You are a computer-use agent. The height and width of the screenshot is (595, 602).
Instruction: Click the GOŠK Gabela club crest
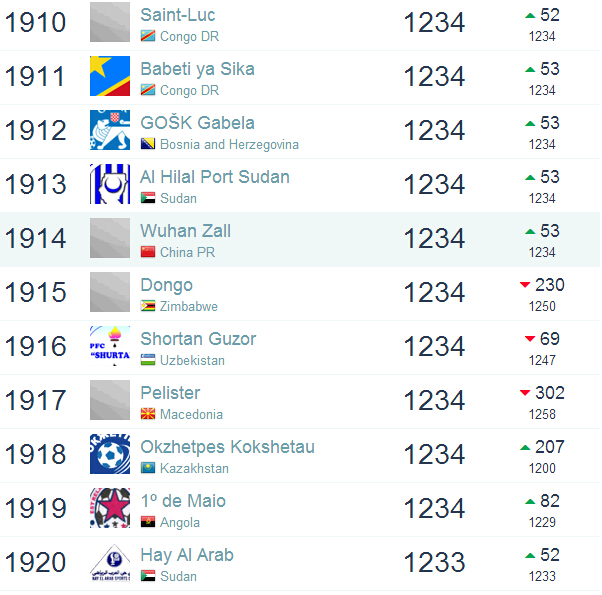point(110,130)
